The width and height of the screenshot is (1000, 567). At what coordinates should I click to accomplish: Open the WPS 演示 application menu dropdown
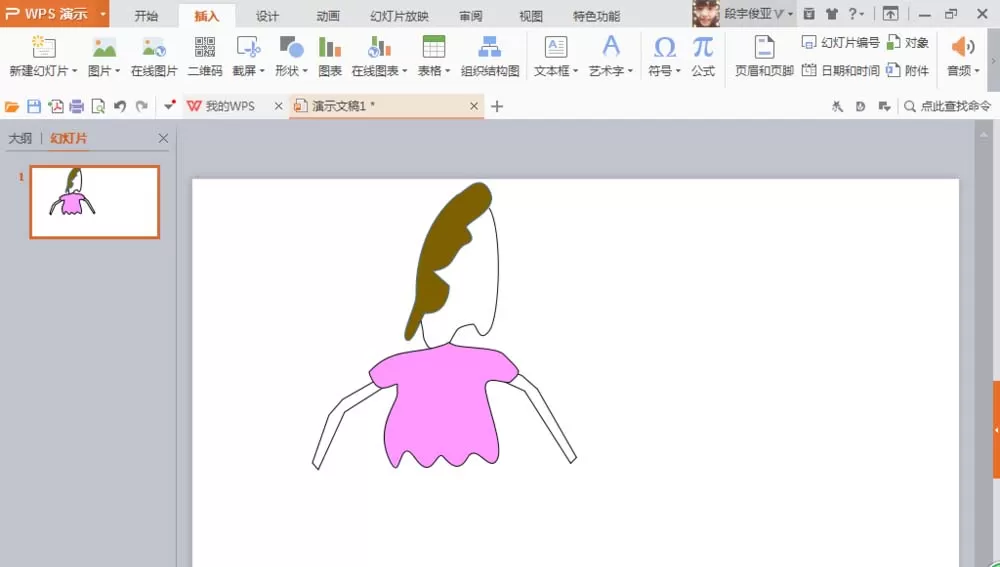tap(103, 13)
